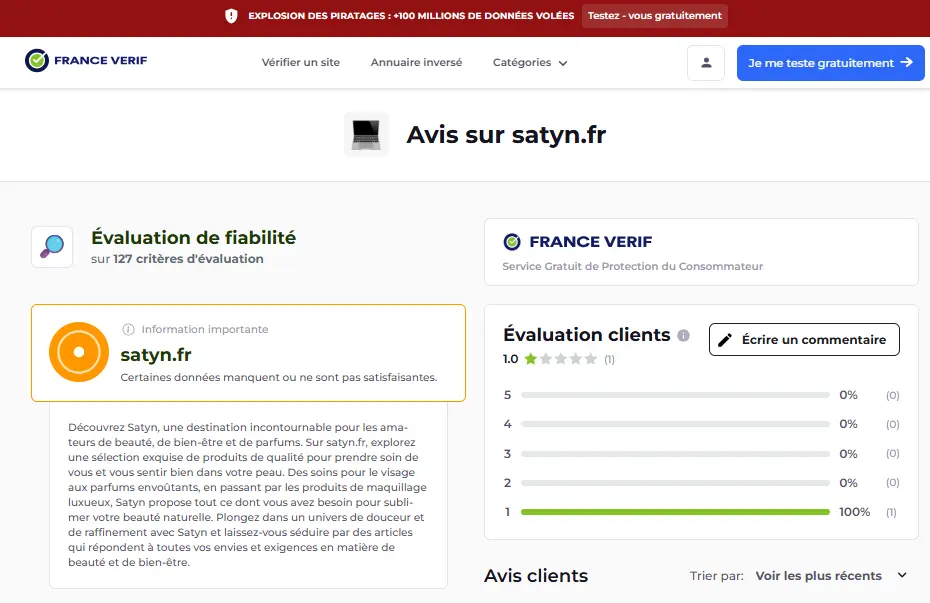Click the green 100% one-star rating bar
Screen dimensions: 930x603
tap(675, 511)
